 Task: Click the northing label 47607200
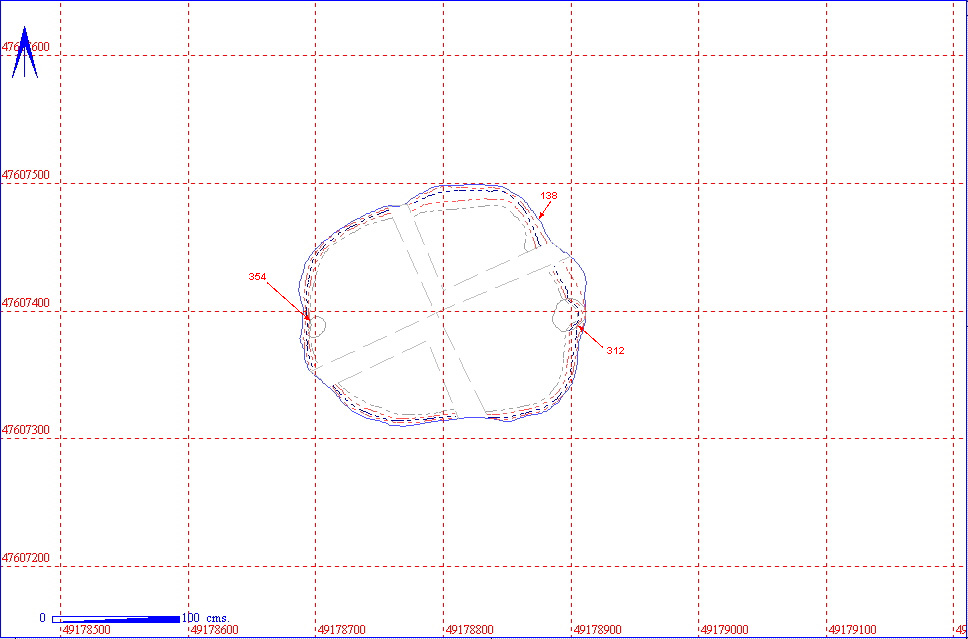click(26, 558)
